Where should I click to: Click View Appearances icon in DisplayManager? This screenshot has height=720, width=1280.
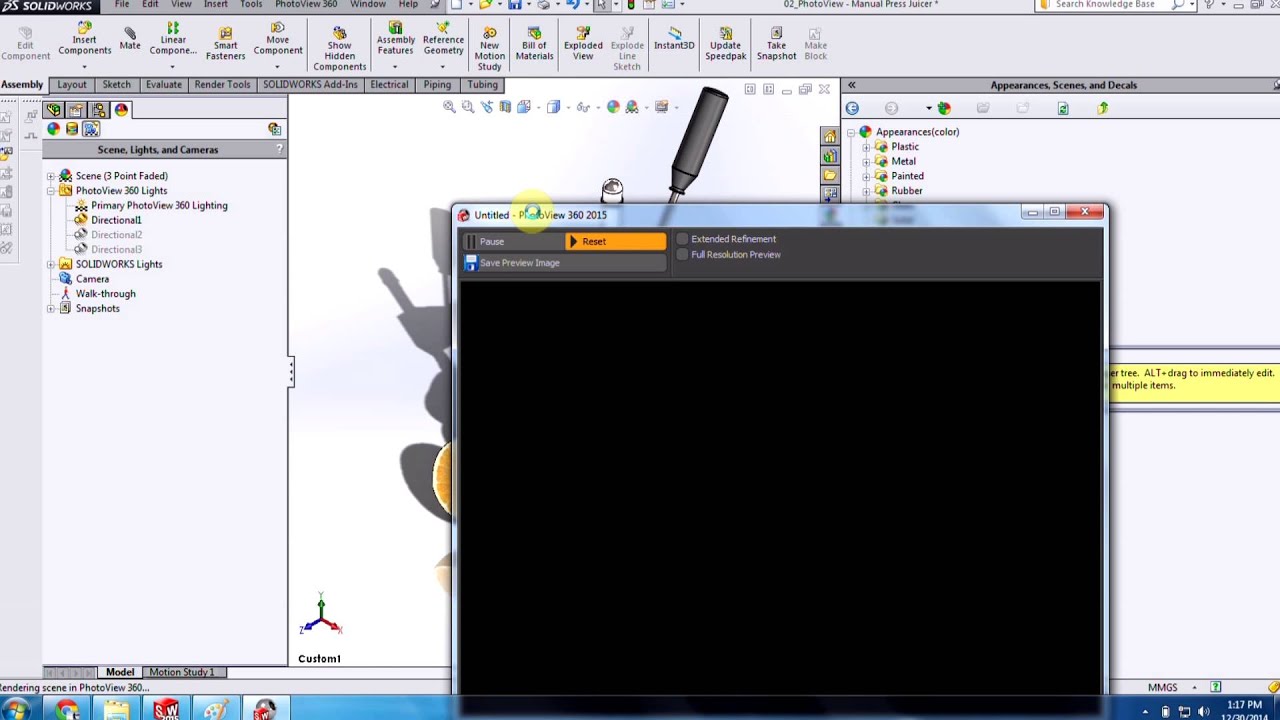[53, 129]
